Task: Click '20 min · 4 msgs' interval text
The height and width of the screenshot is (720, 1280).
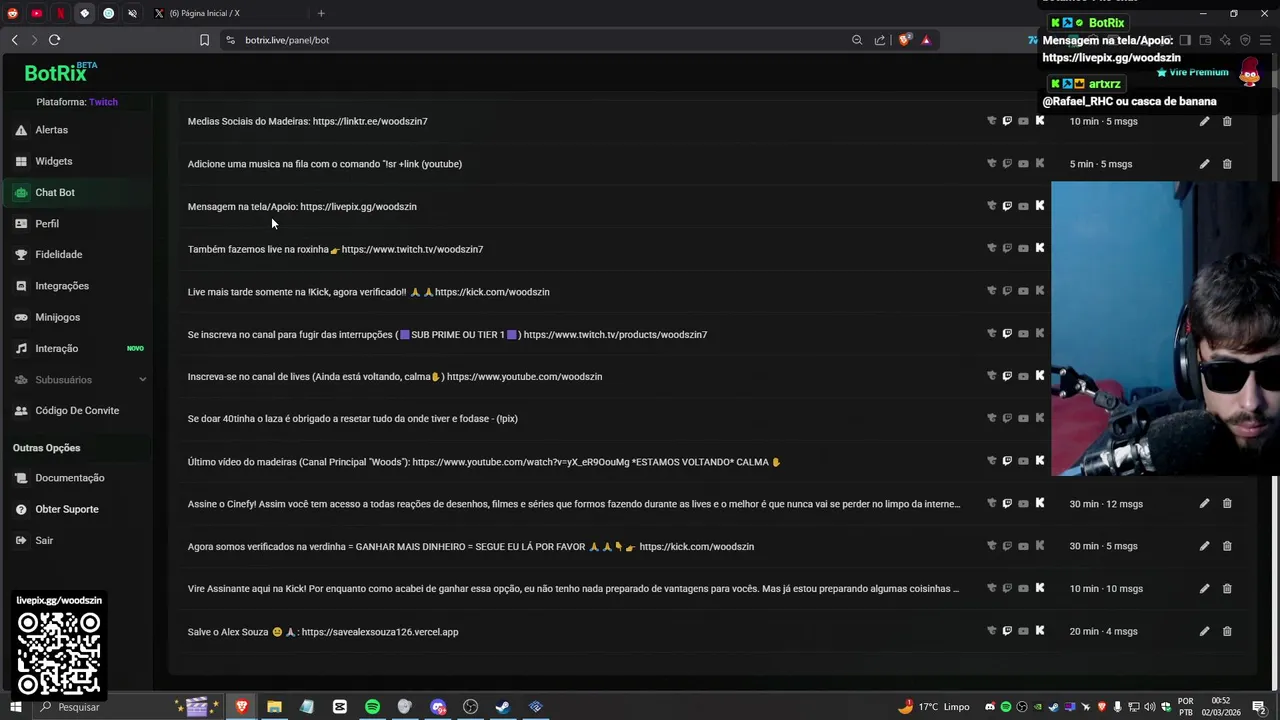Action: 1104,631
